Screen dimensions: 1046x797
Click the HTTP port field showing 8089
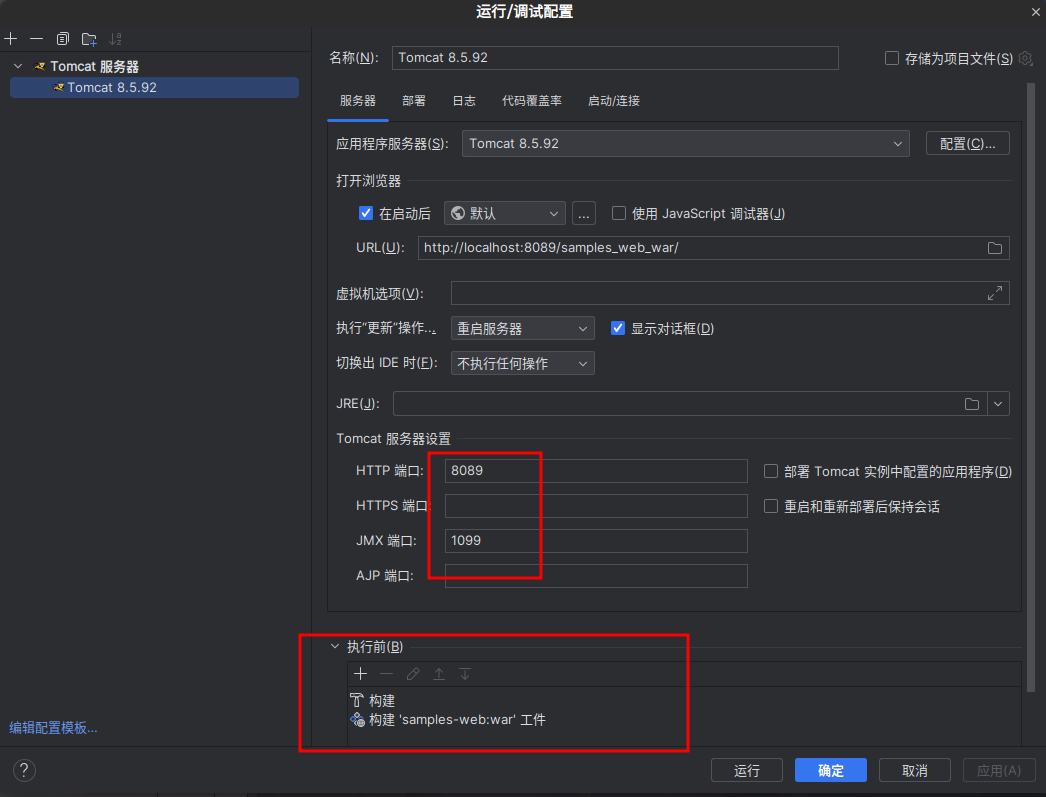[x=596, y=471]
